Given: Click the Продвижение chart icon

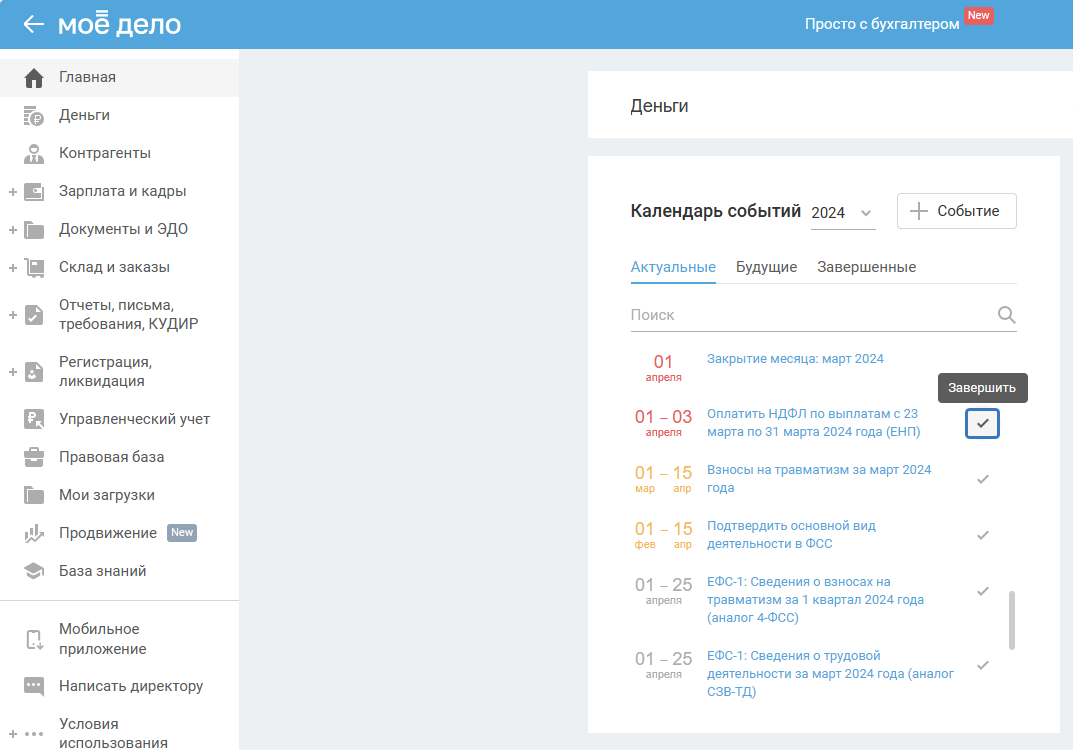Looking at the screenshot, I should (34, 534).
